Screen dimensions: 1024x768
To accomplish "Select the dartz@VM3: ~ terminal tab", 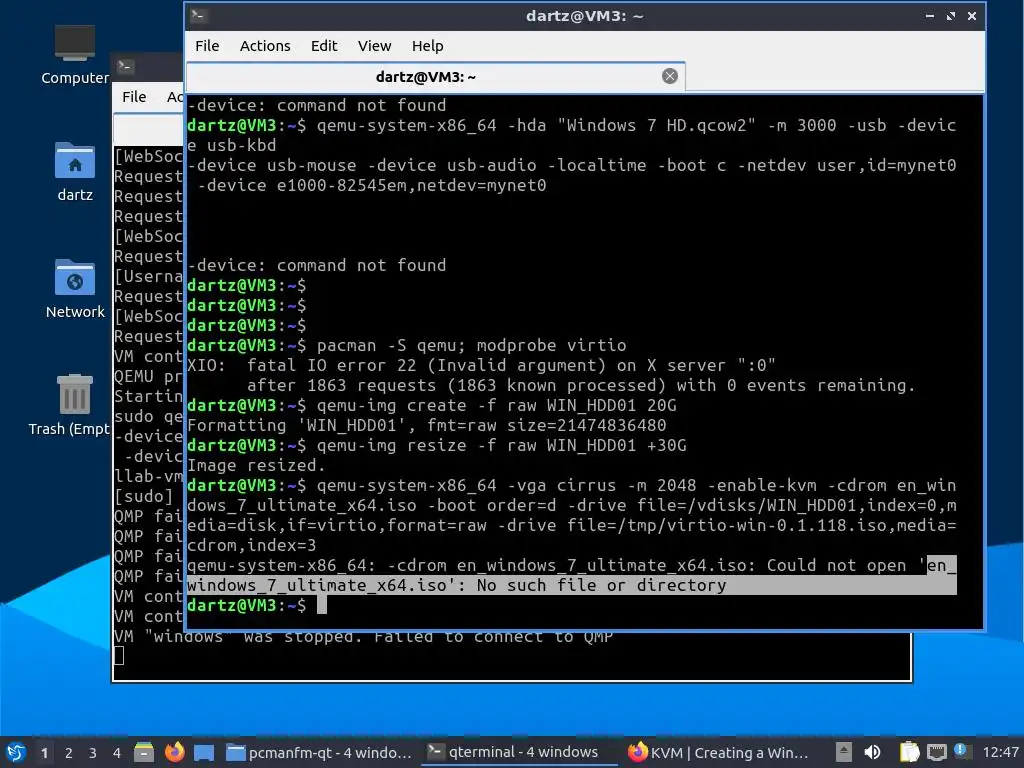I will pos(436,77).
